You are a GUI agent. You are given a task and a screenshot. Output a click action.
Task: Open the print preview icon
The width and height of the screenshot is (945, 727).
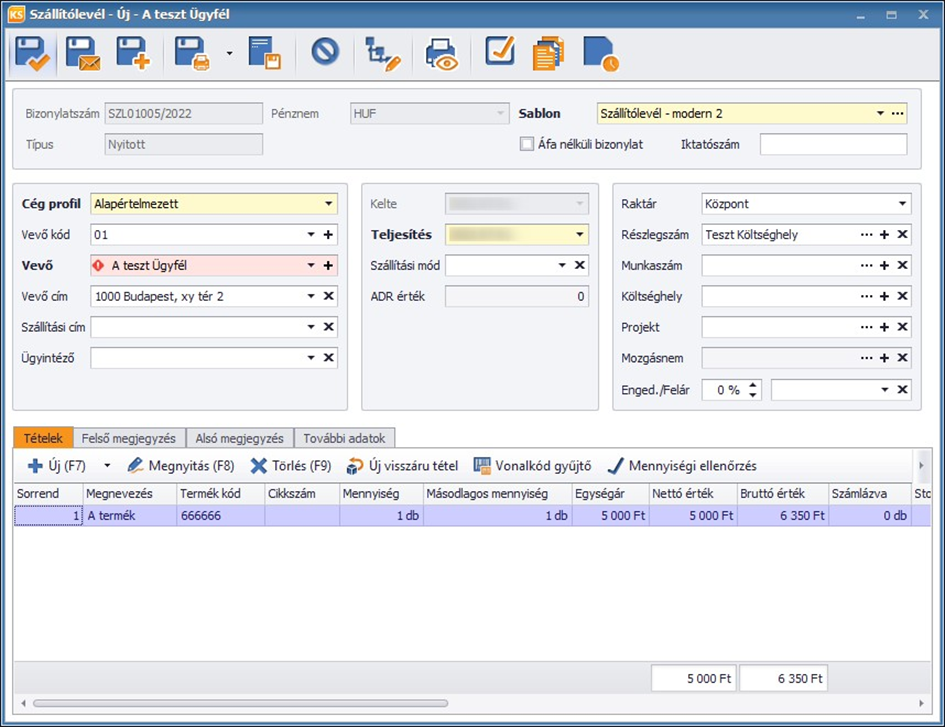click(x=441, y=53)
